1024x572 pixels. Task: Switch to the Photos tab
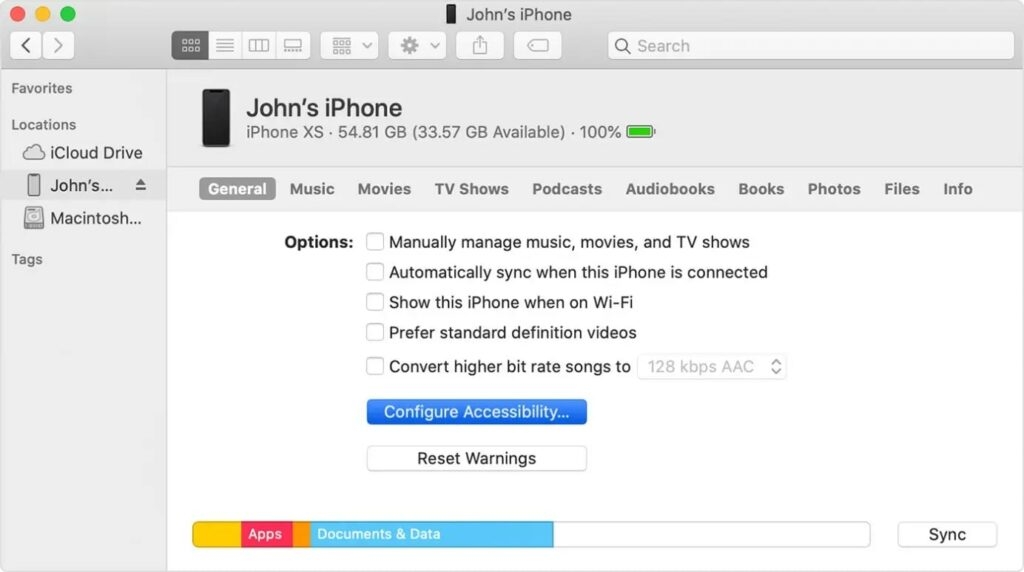834,189
